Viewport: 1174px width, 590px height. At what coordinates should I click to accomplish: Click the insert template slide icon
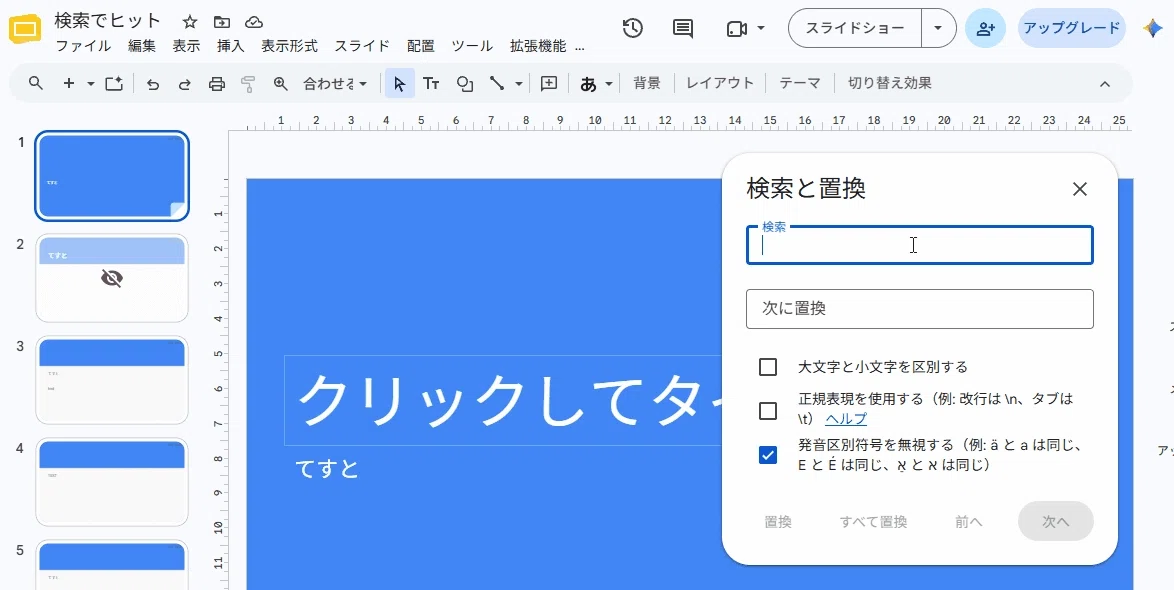click(x=114, y=83)
